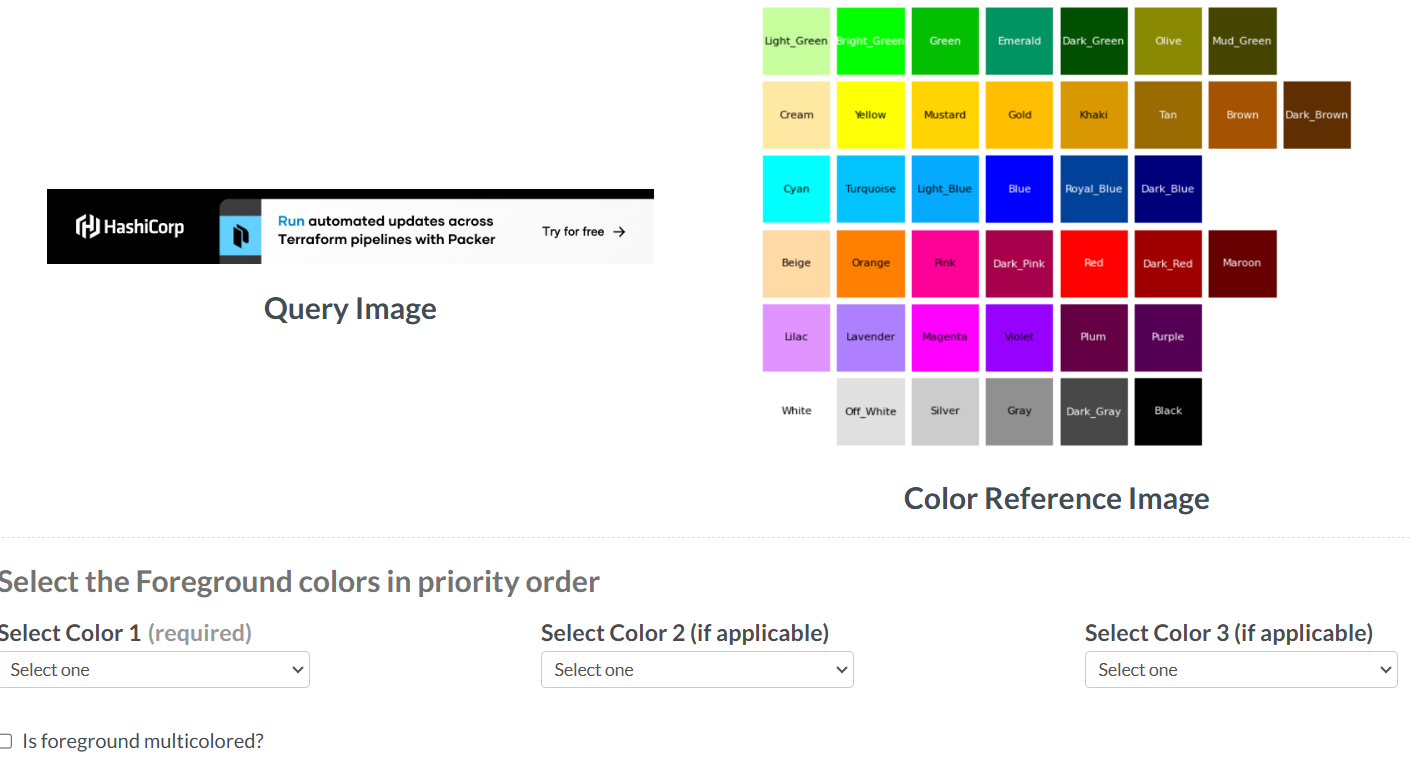The width and height of the screenshot is (1422, 760).
Task: Check the 'Is foreground multicolored?' checkbox
Action: tap(5, 741)
